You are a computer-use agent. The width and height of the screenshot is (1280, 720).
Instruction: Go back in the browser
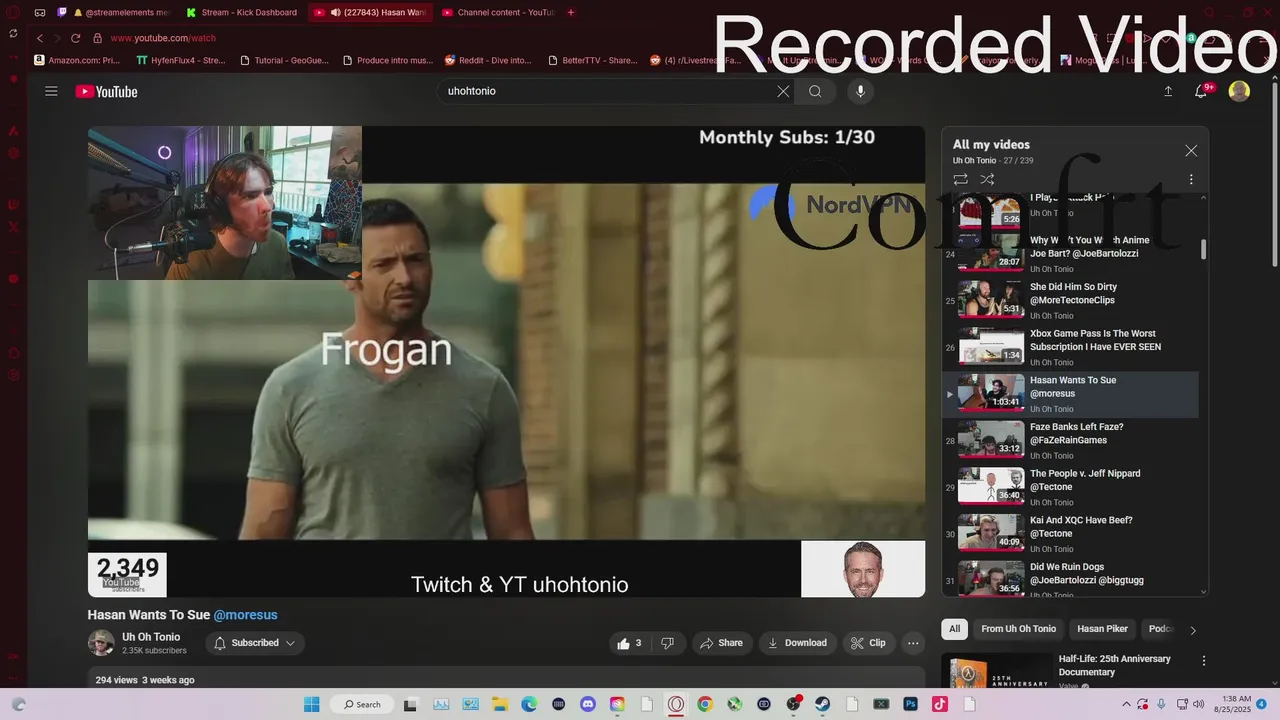point(40,38)
